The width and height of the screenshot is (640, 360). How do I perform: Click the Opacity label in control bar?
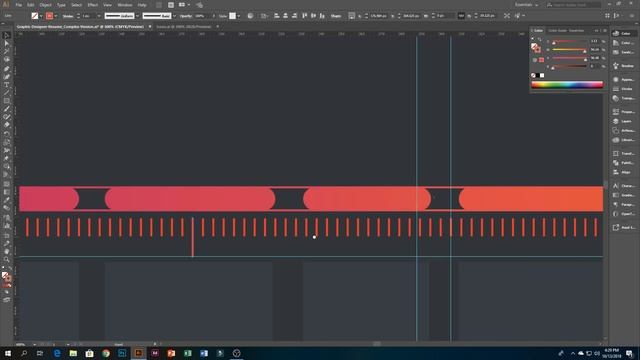186,16
